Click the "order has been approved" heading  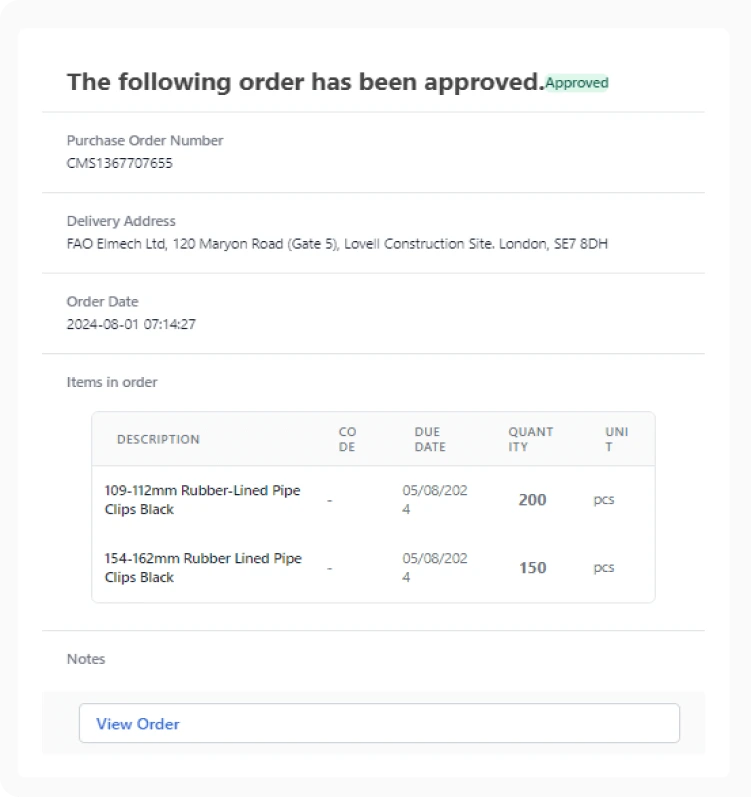pyautogui.click(x=304, y=82)
